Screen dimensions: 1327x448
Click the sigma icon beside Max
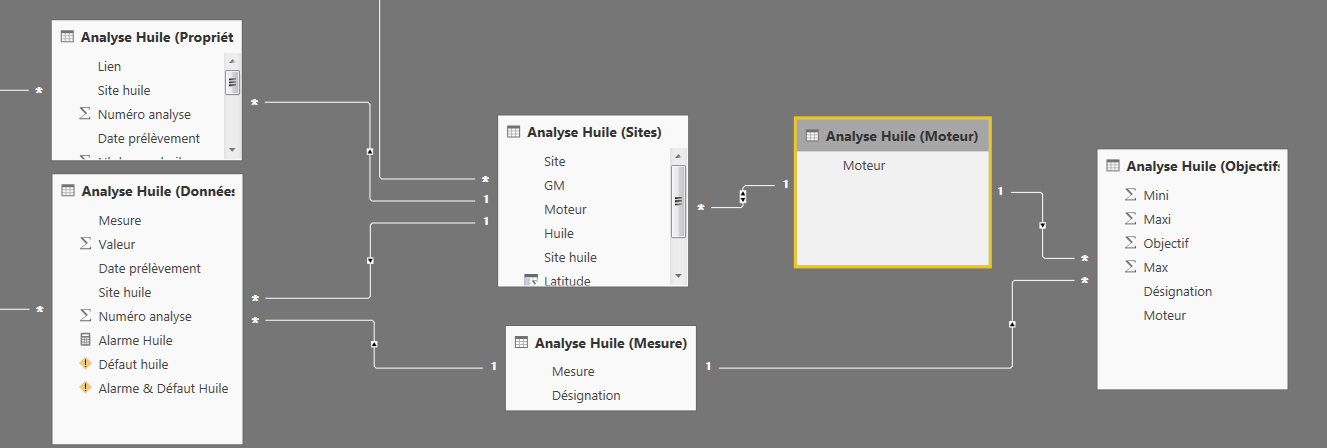(1131, 267)
